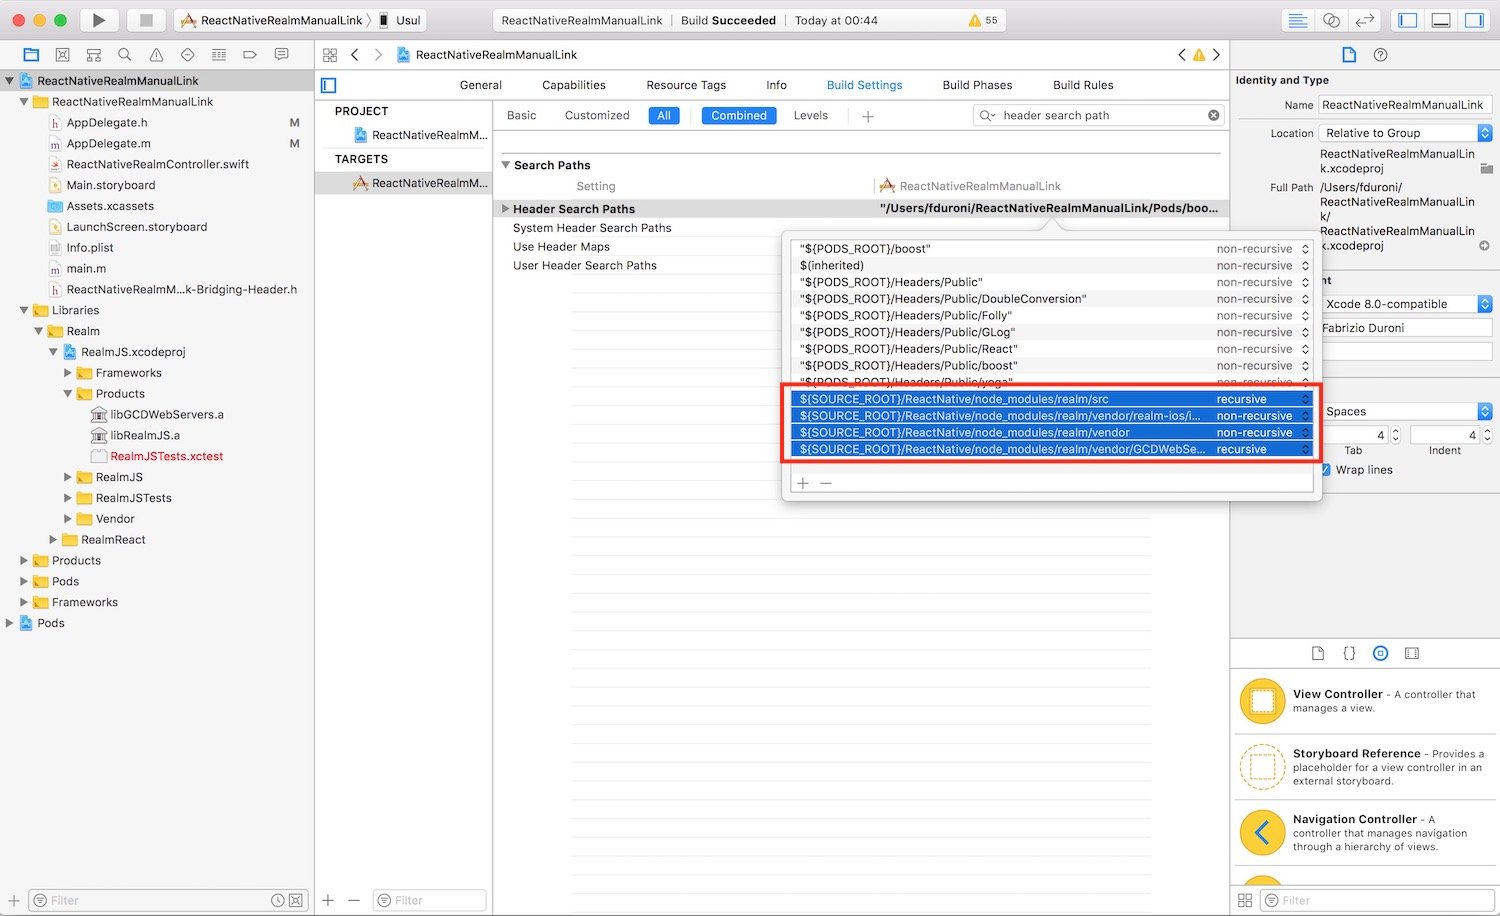Add a new header search path entry
1500x916 pixels.
pos(803,483)
